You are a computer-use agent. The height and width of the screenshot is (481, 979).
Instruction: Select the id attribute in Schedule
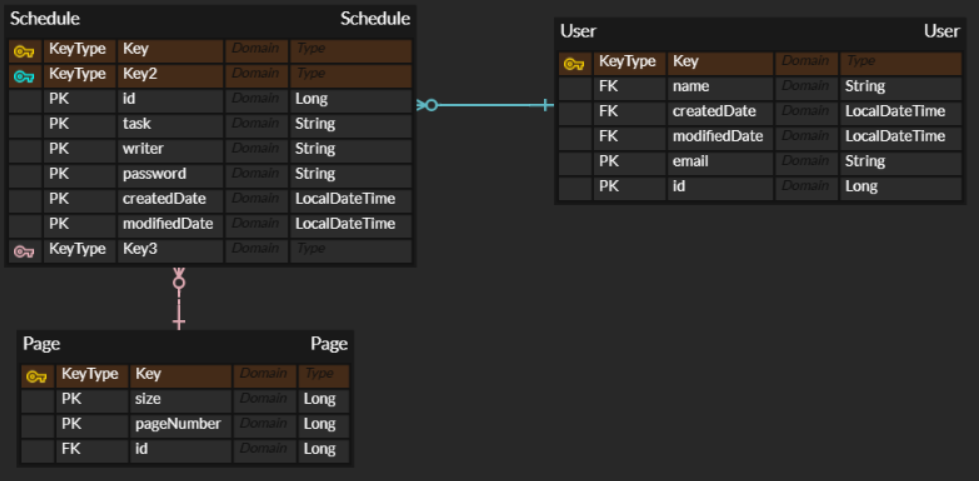[170, 101]
